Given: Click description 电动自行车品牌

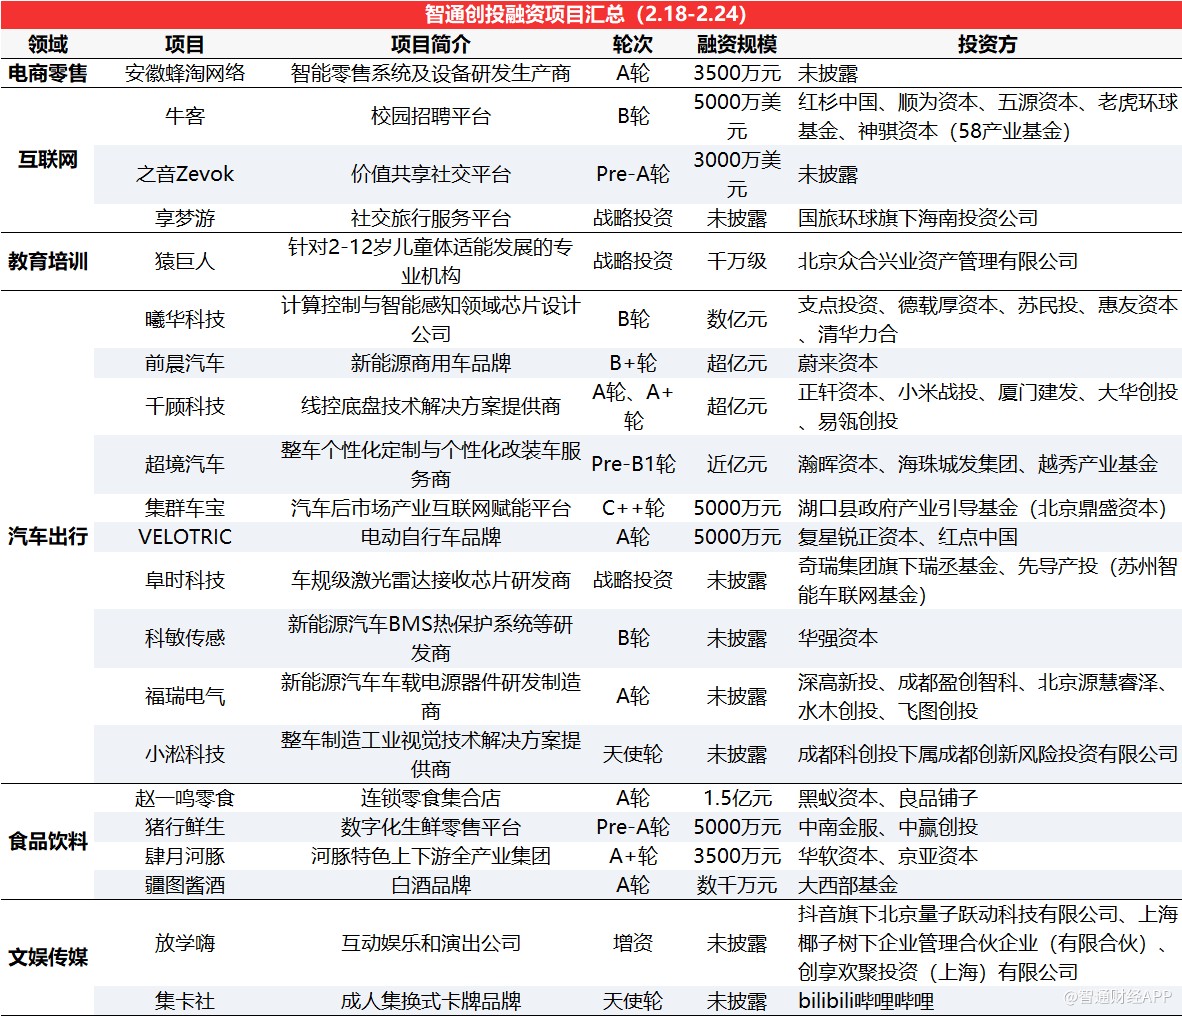Looking at the screenshot, I should pos(430,537).
